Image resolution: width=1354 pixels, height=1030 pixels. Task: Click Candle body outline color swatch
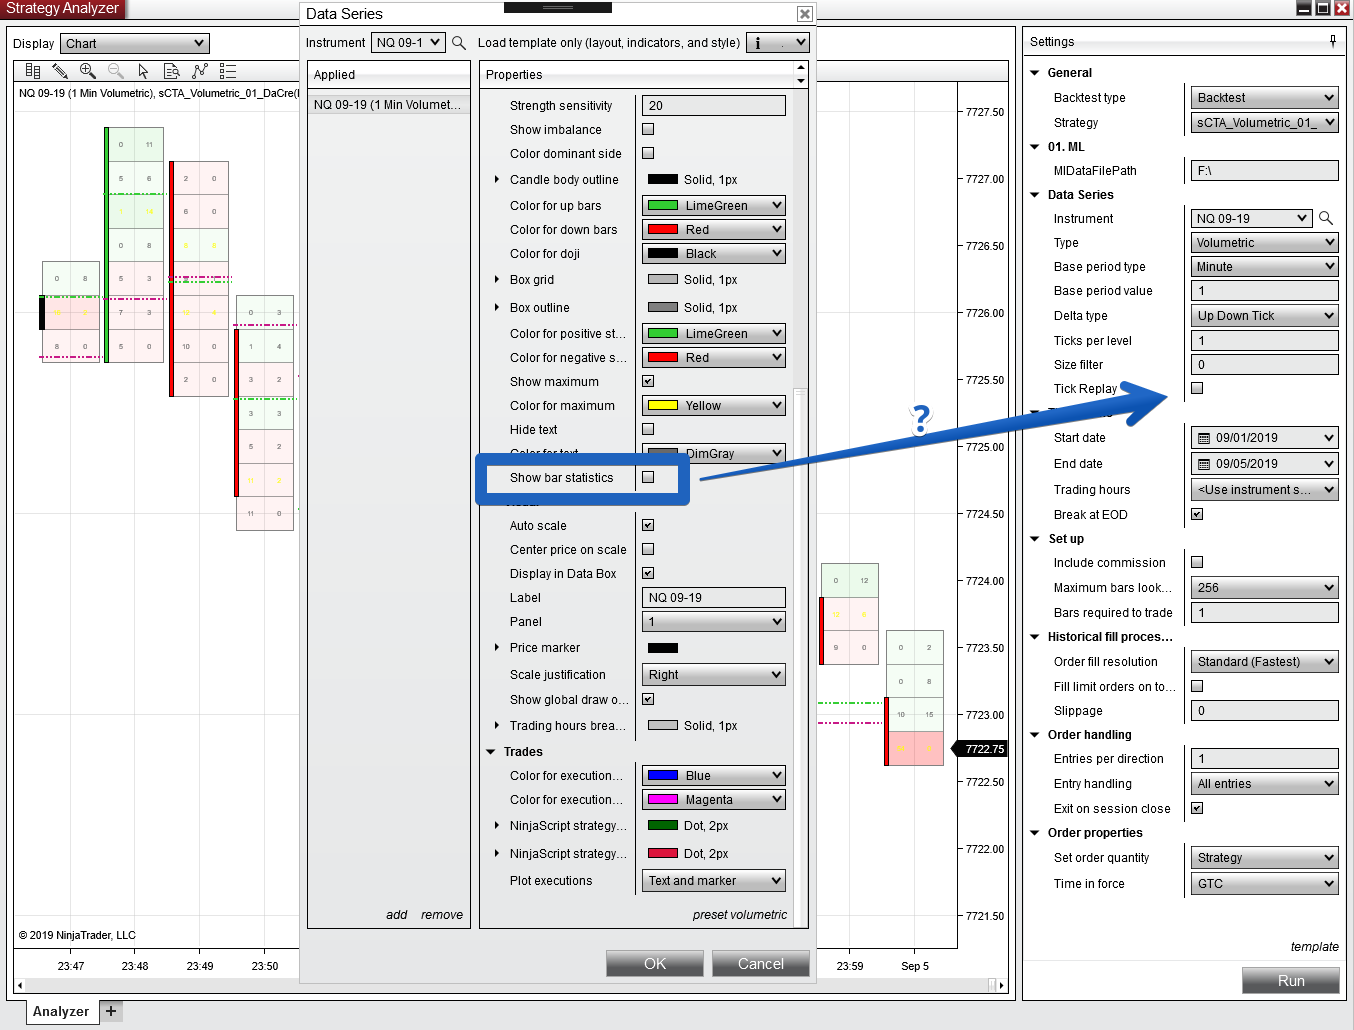click(663, 179)
